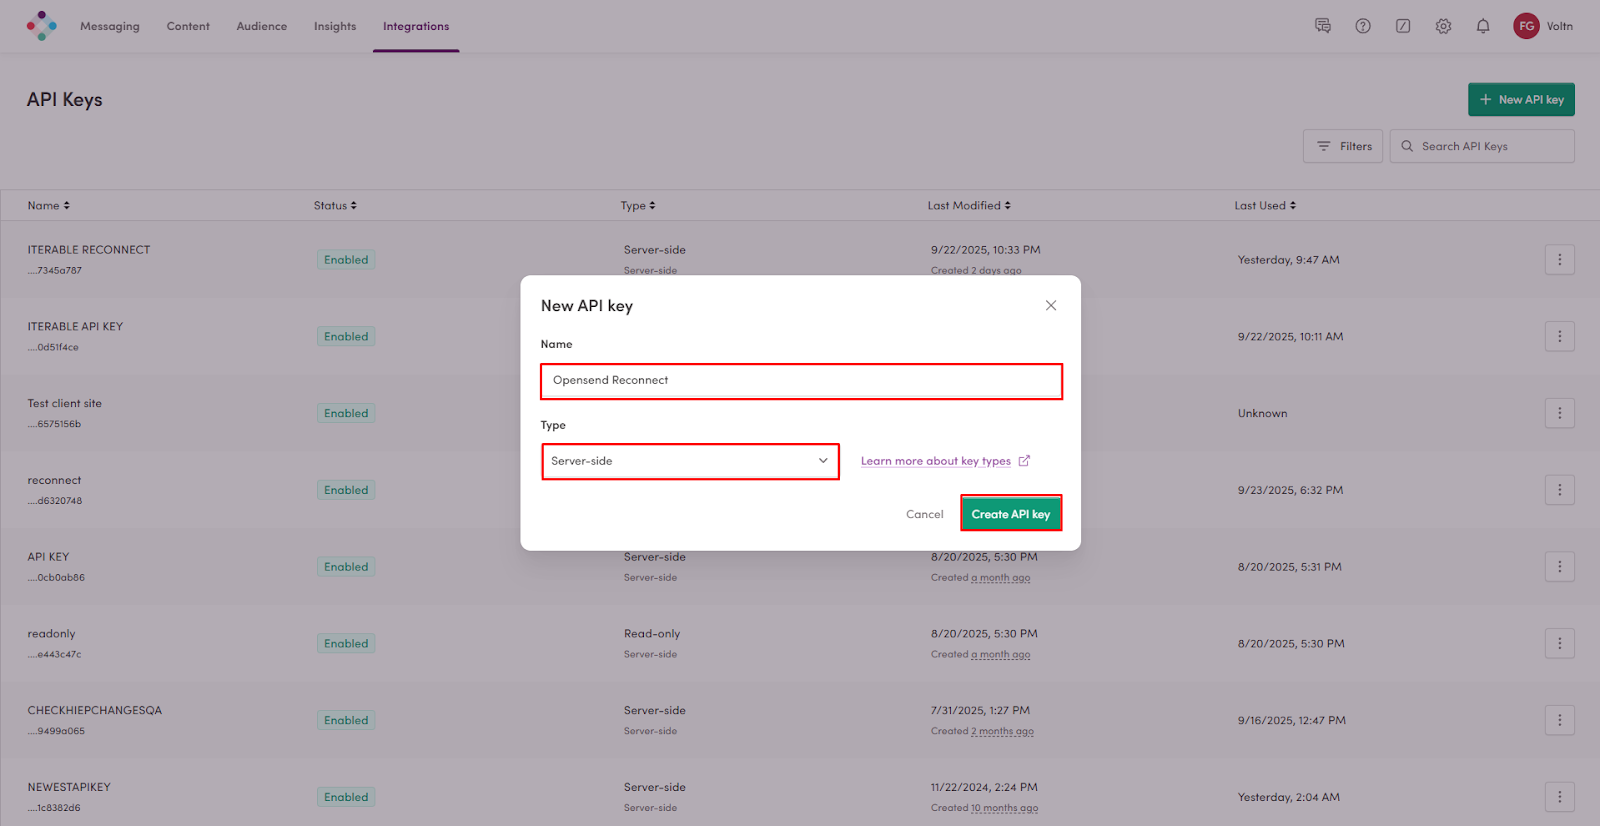Image resolution: width=1600 pixels, height=826 pixels.
Task: Sort table by Status column
Action: [335, 206]
